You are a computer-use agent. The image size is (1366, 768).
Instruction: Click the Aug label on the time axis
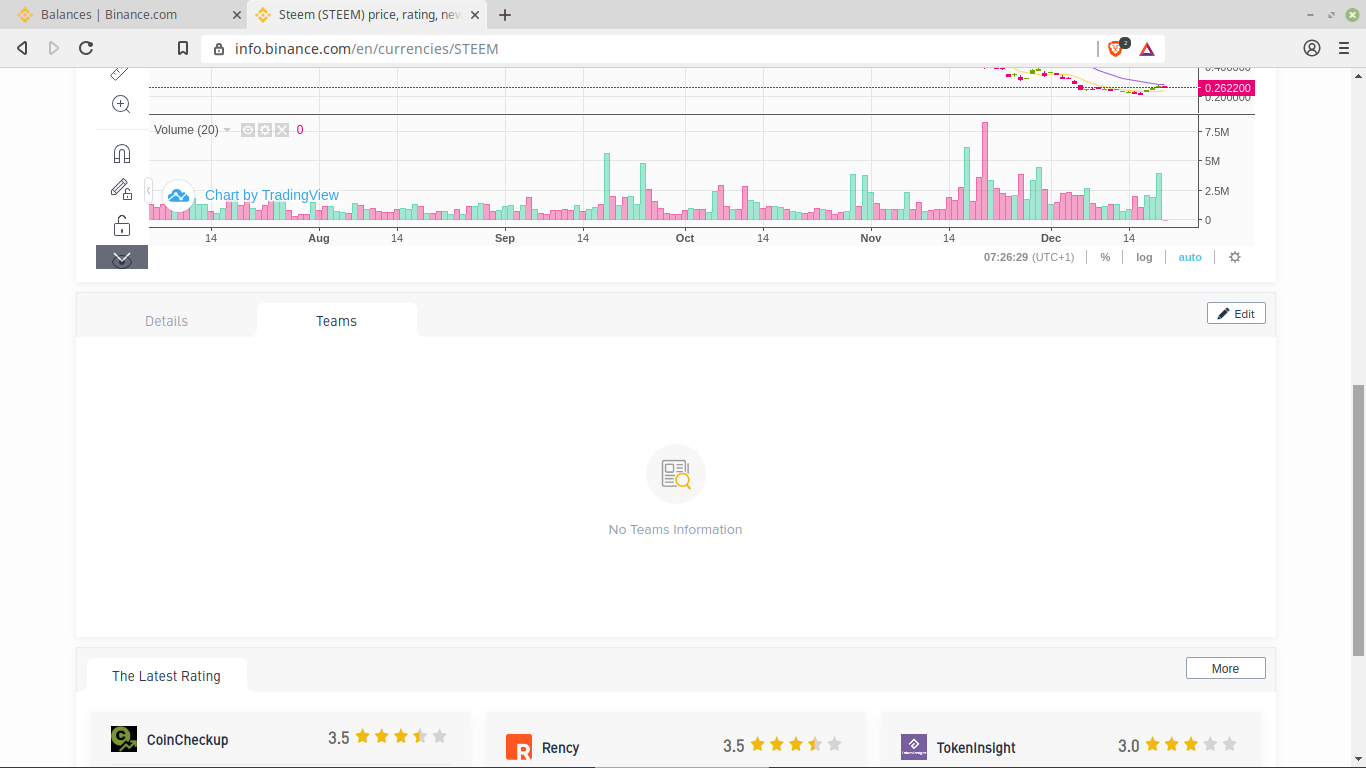pos(319,238)
